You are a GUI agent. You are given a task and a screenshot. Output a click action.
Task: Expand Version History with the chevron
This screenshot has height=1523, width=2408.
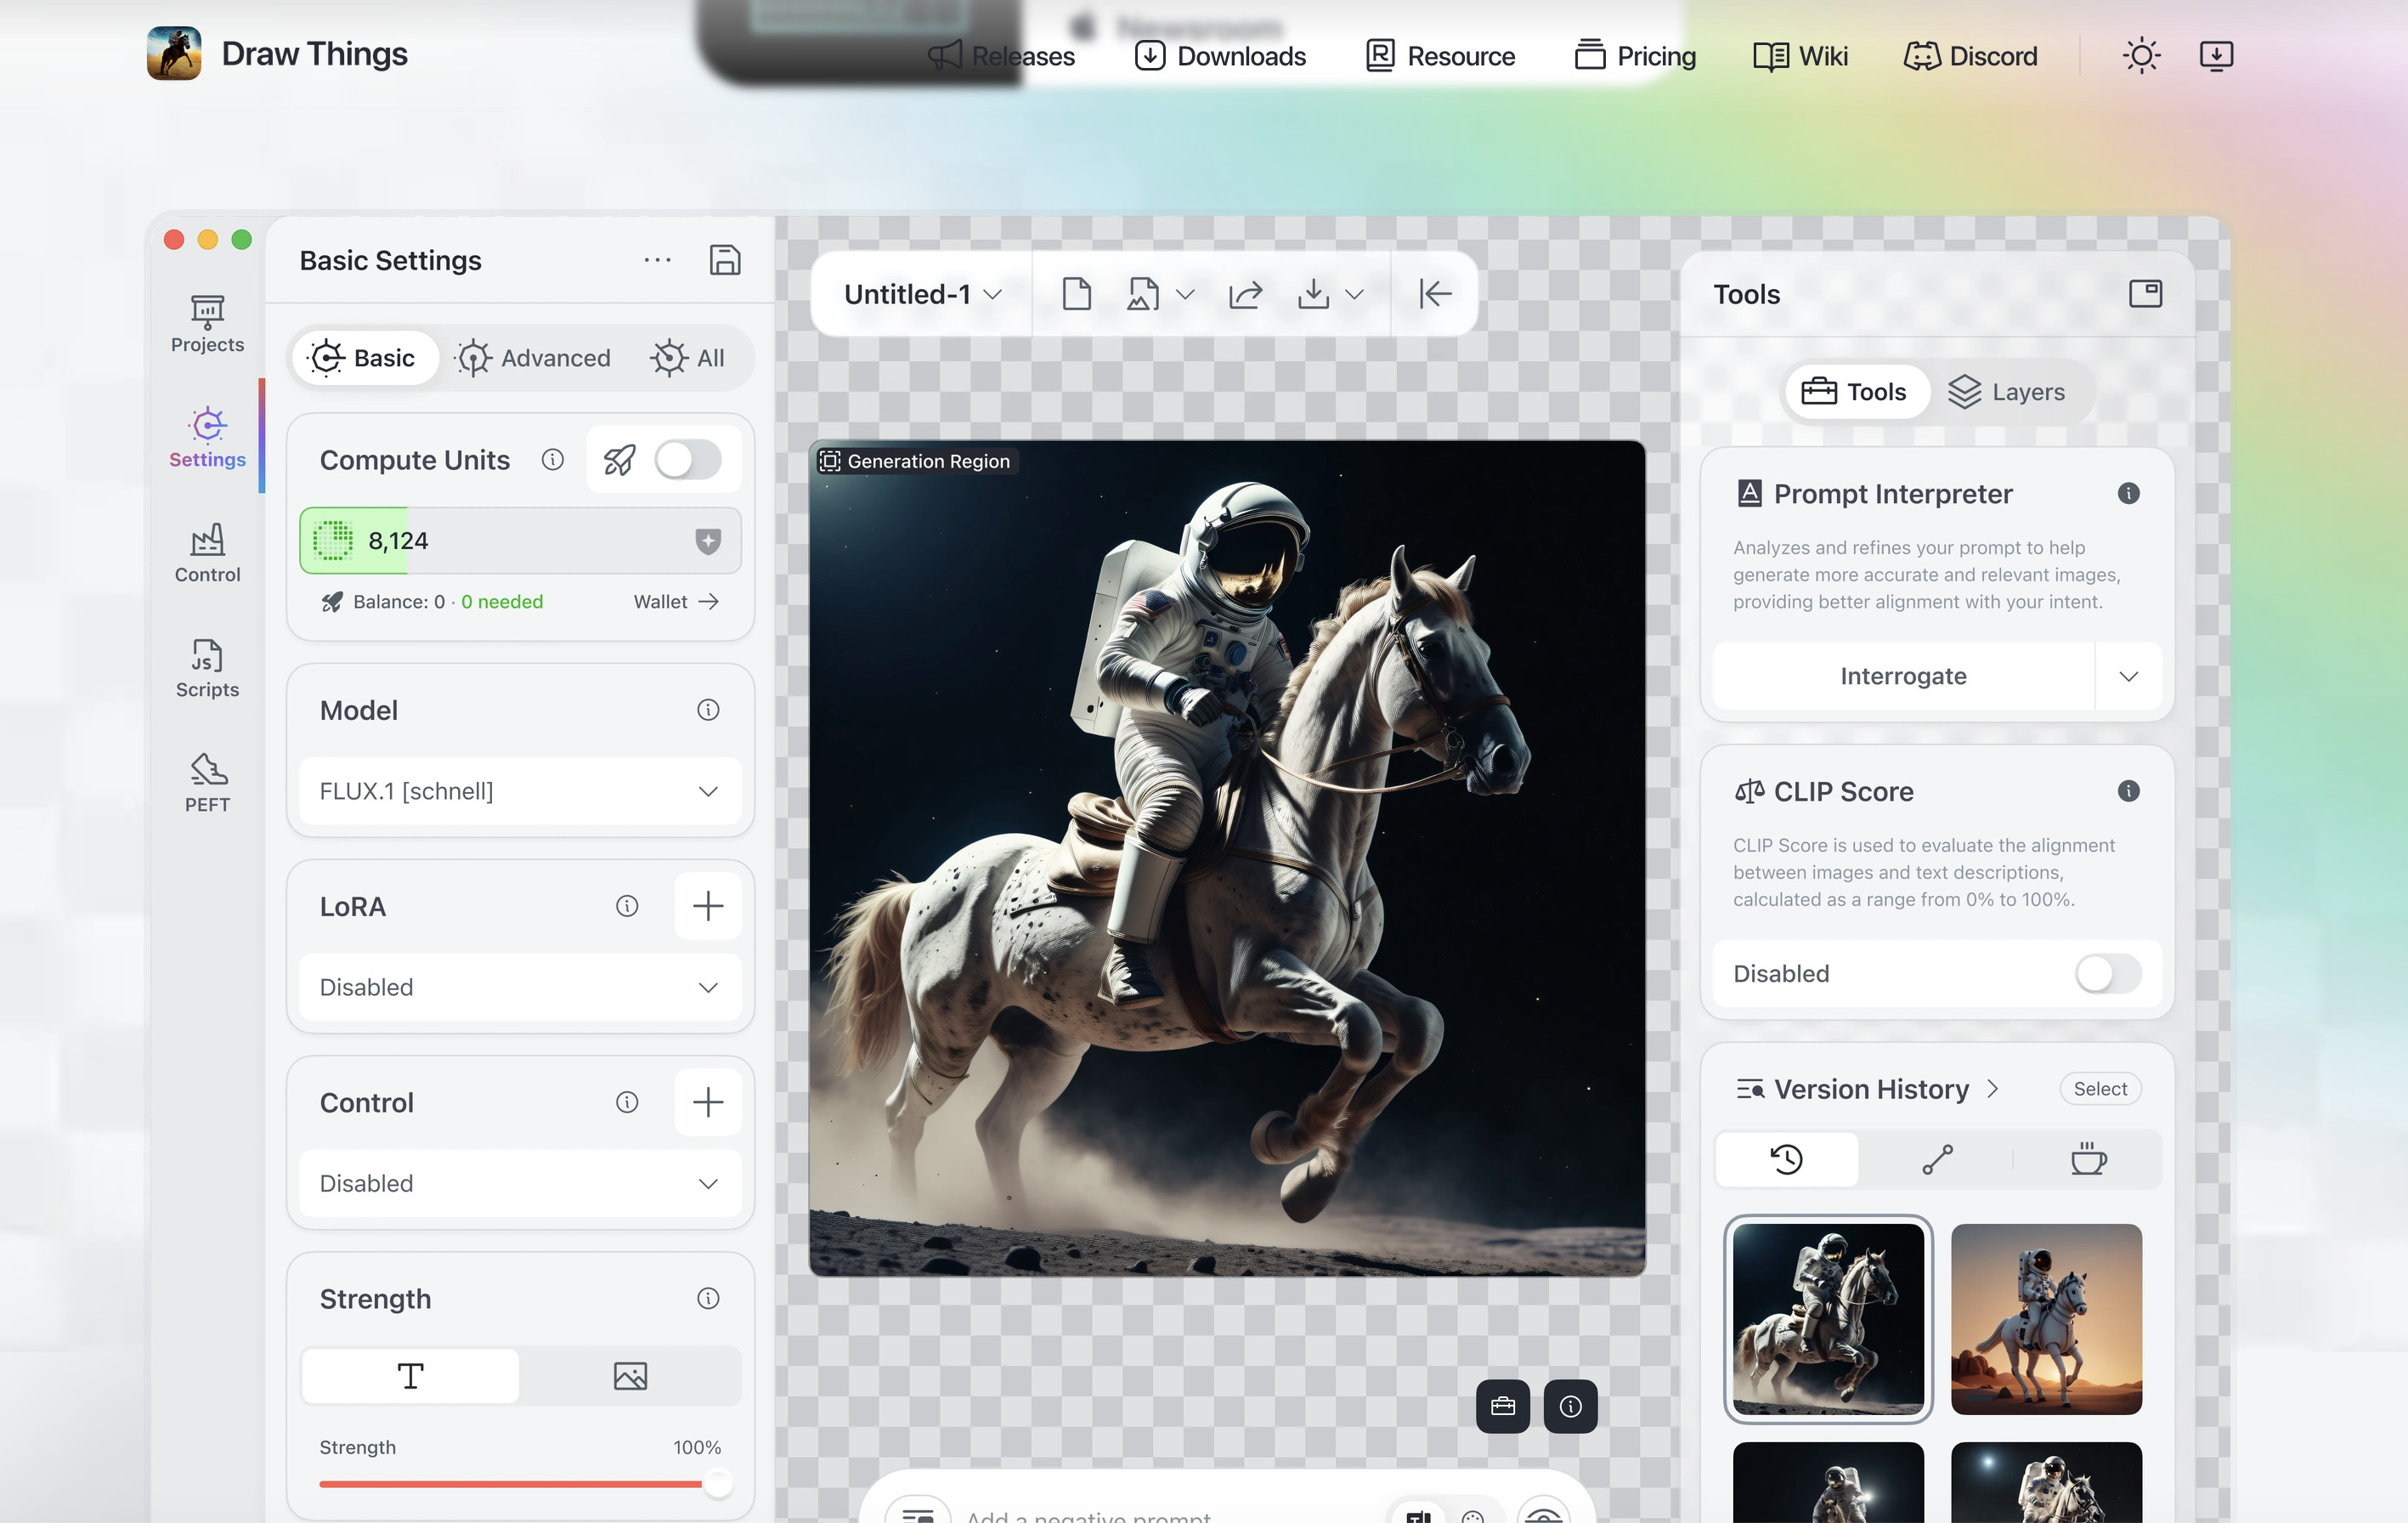coord(1993,1088)
